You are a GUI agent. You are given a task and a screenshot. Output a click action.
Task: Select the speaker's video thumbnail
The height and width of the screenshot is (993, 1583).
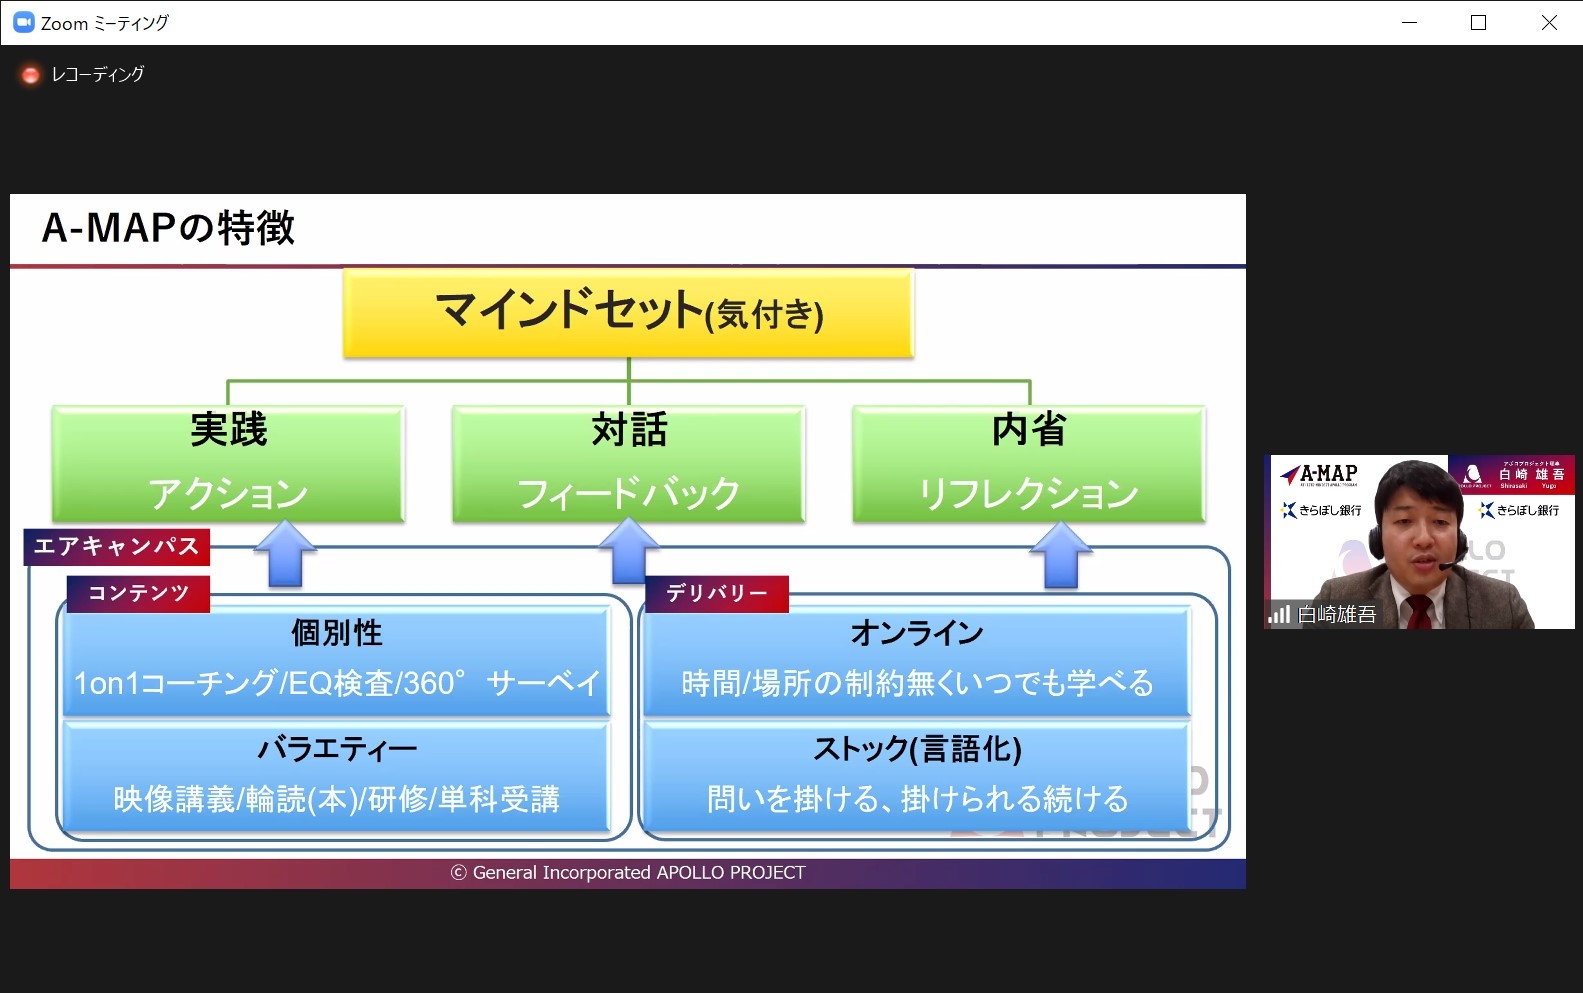pos(1418,542)
